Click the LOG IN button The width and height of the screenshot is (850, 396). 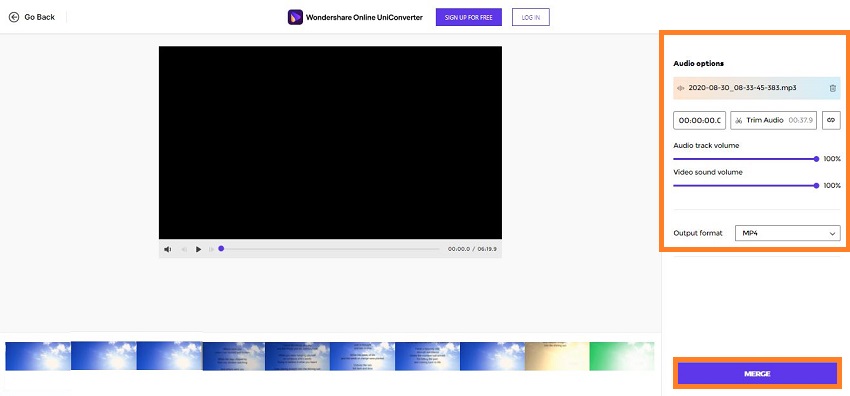(531, 17)
